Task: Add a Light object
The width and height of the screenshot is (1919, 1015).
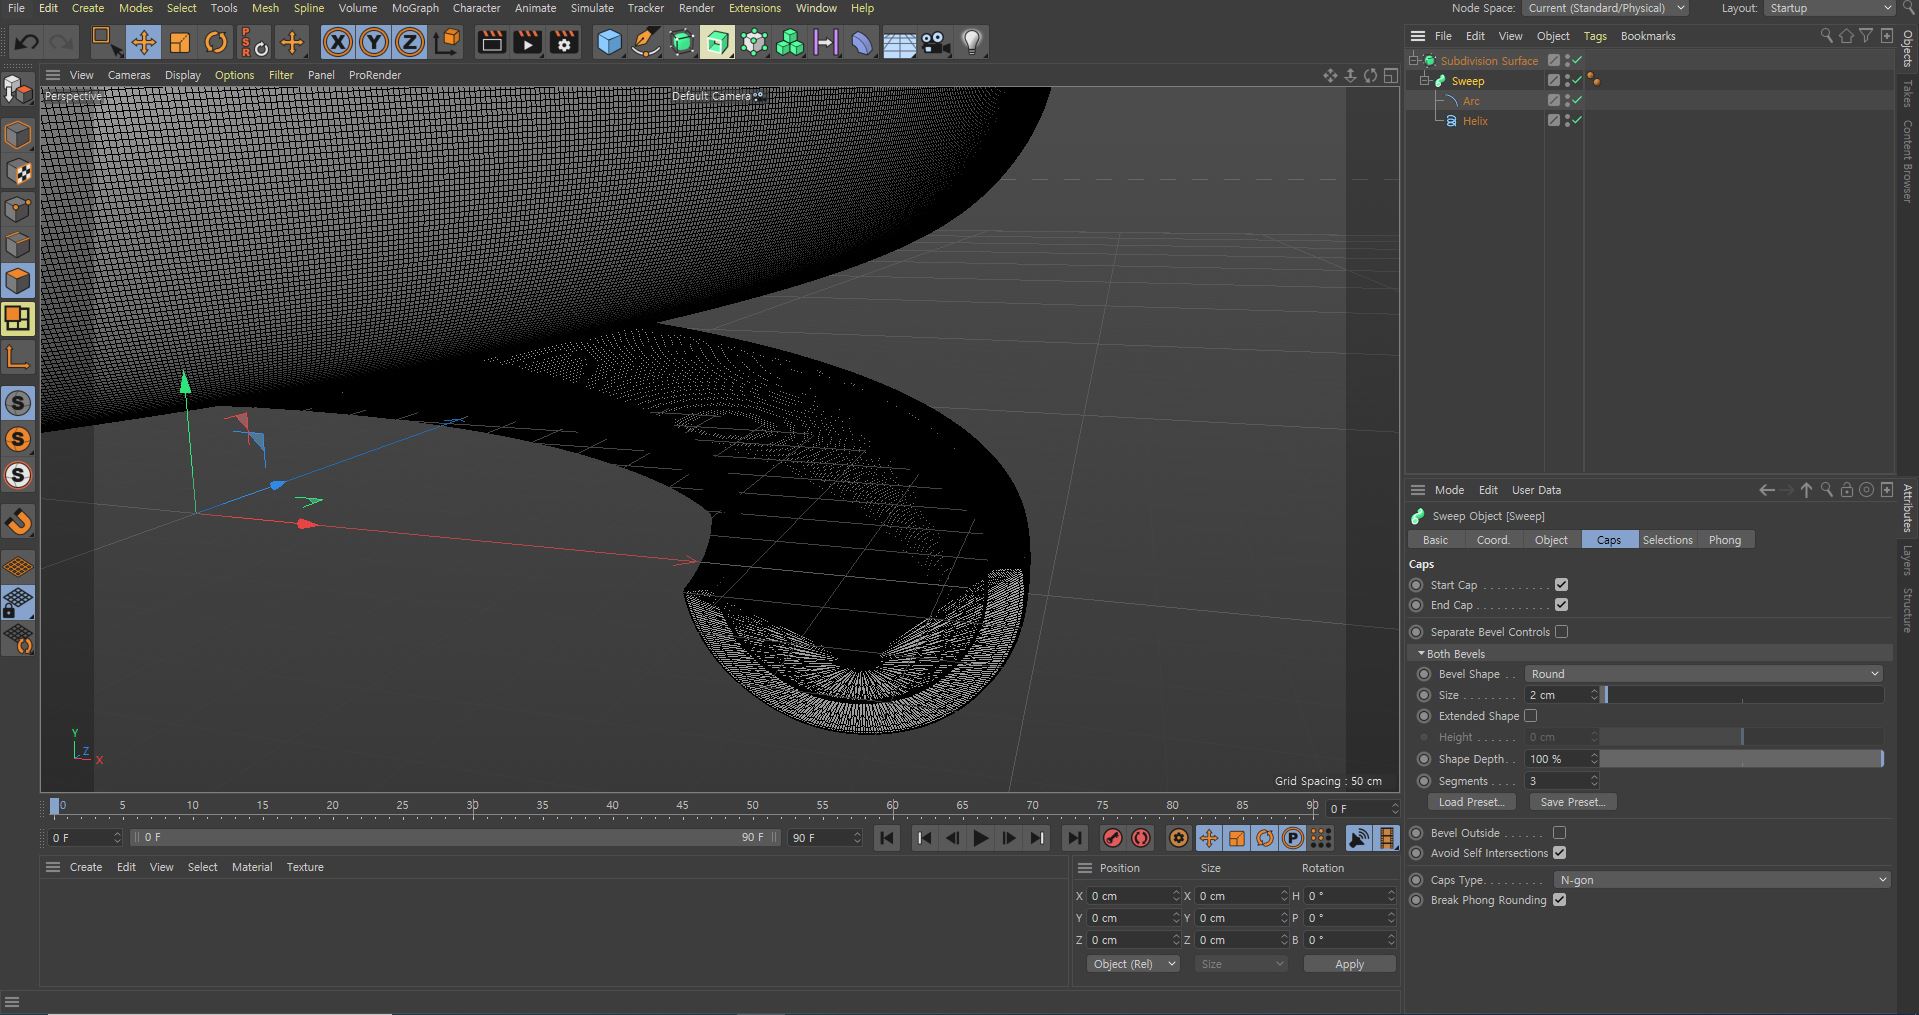Action: 972,42
